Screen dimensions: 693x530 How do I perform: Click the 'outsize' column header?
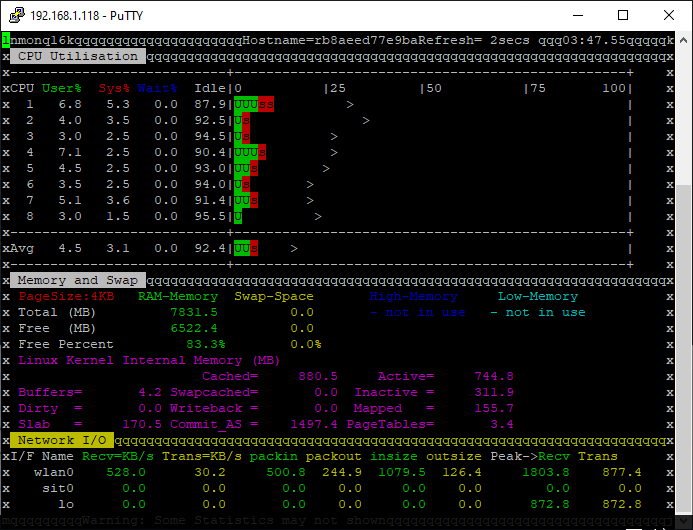coord(453,456)
